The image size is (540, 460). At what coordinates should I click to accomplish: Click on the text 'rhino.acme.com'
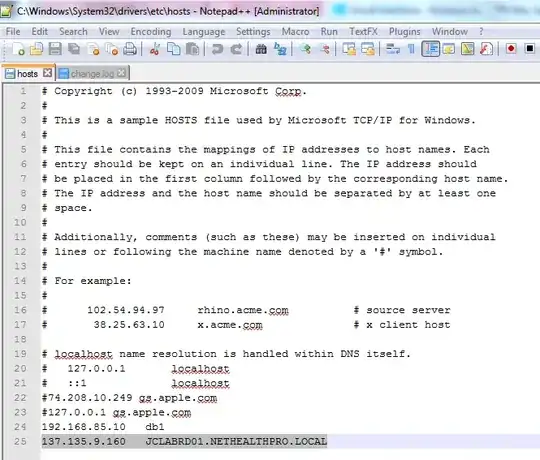click(243, 310)
